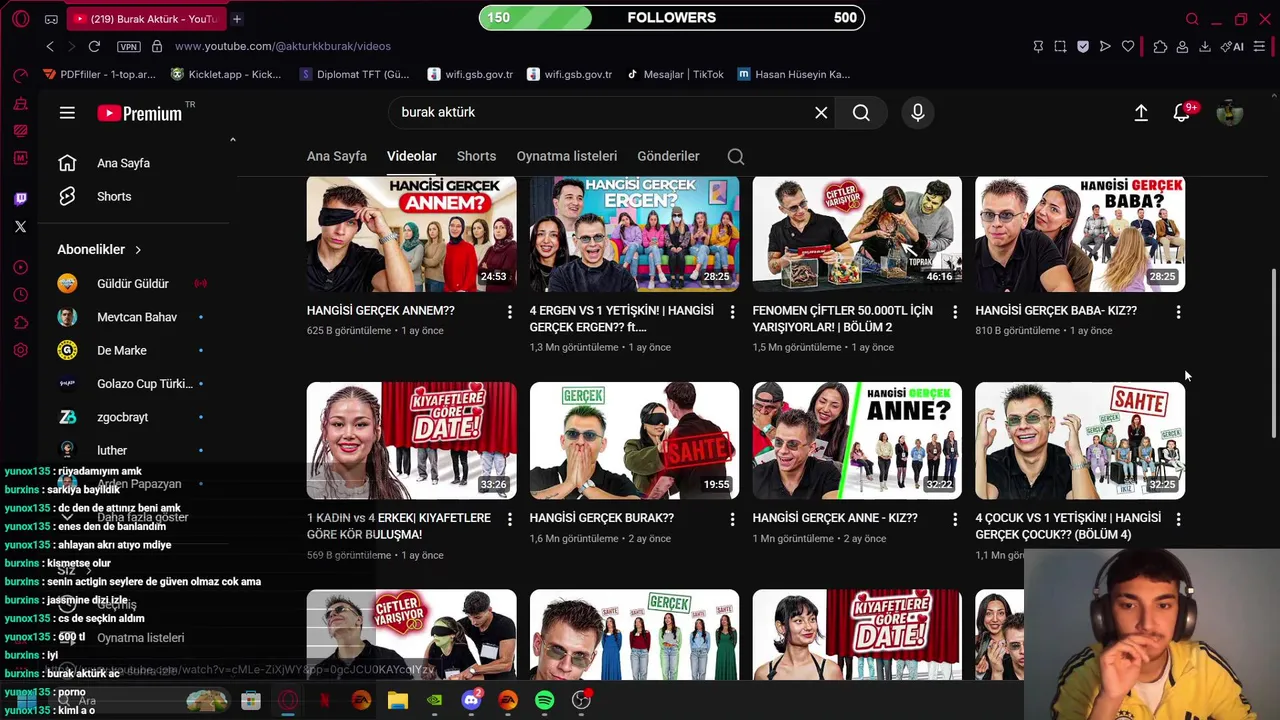The image size is (1280, 720).
Task: Open options for 4 ERGEN VS 1 YETİŞKİN video
Action: pyautogui.click(x=732, y=312)
